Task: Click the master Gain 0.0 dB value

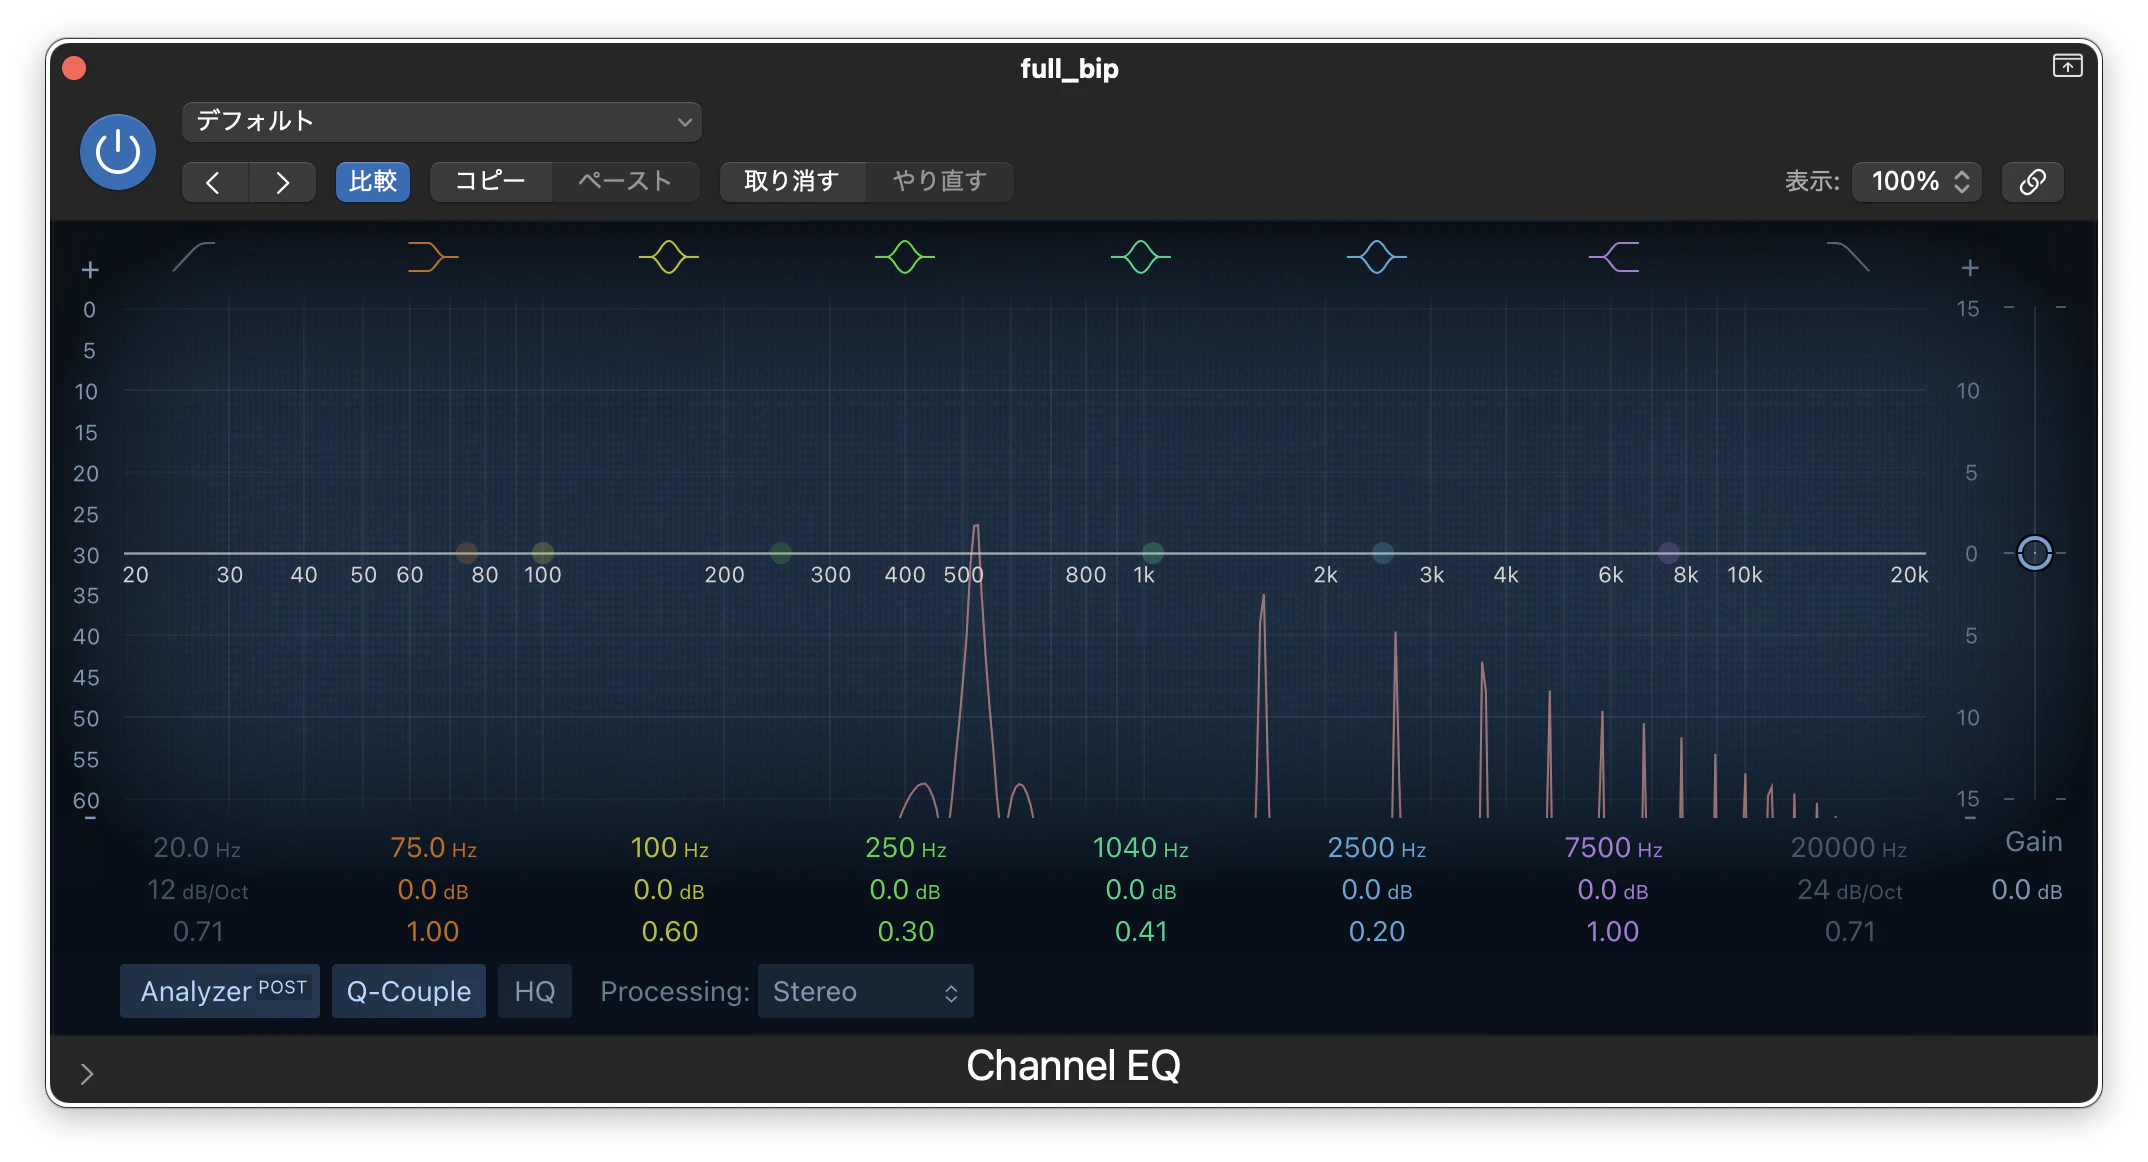Action: point(2026,890)
